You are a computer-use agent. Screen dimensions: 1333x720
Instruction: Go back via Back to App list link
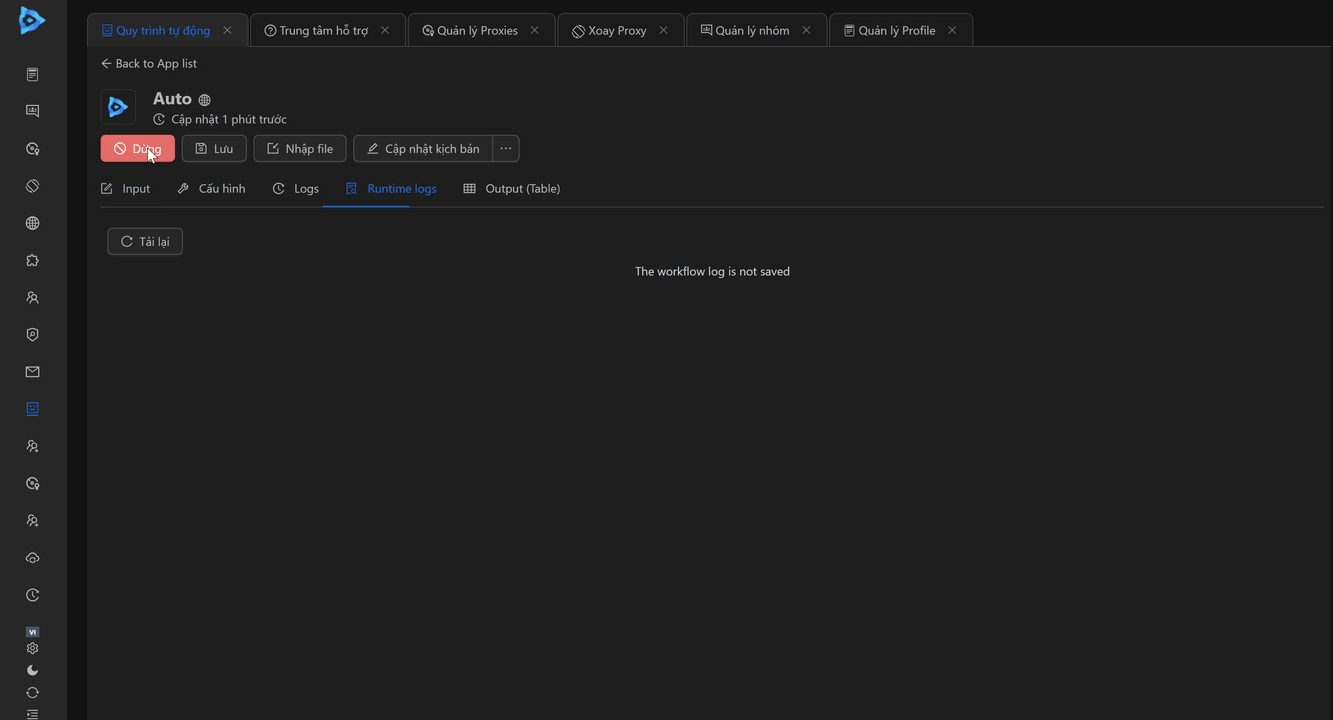pos(149,64)
